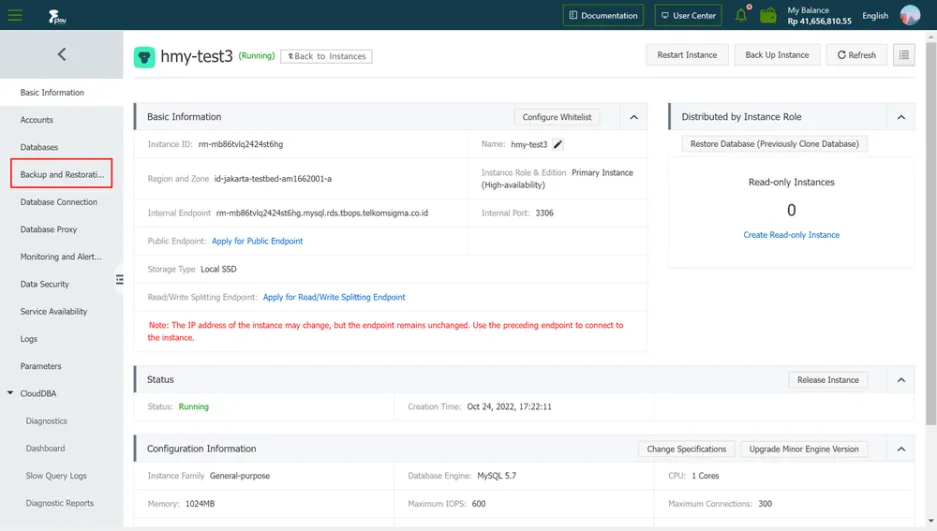Click the green Running status value
The height and width of the screenshot is (531, 937).
point(194,407)
